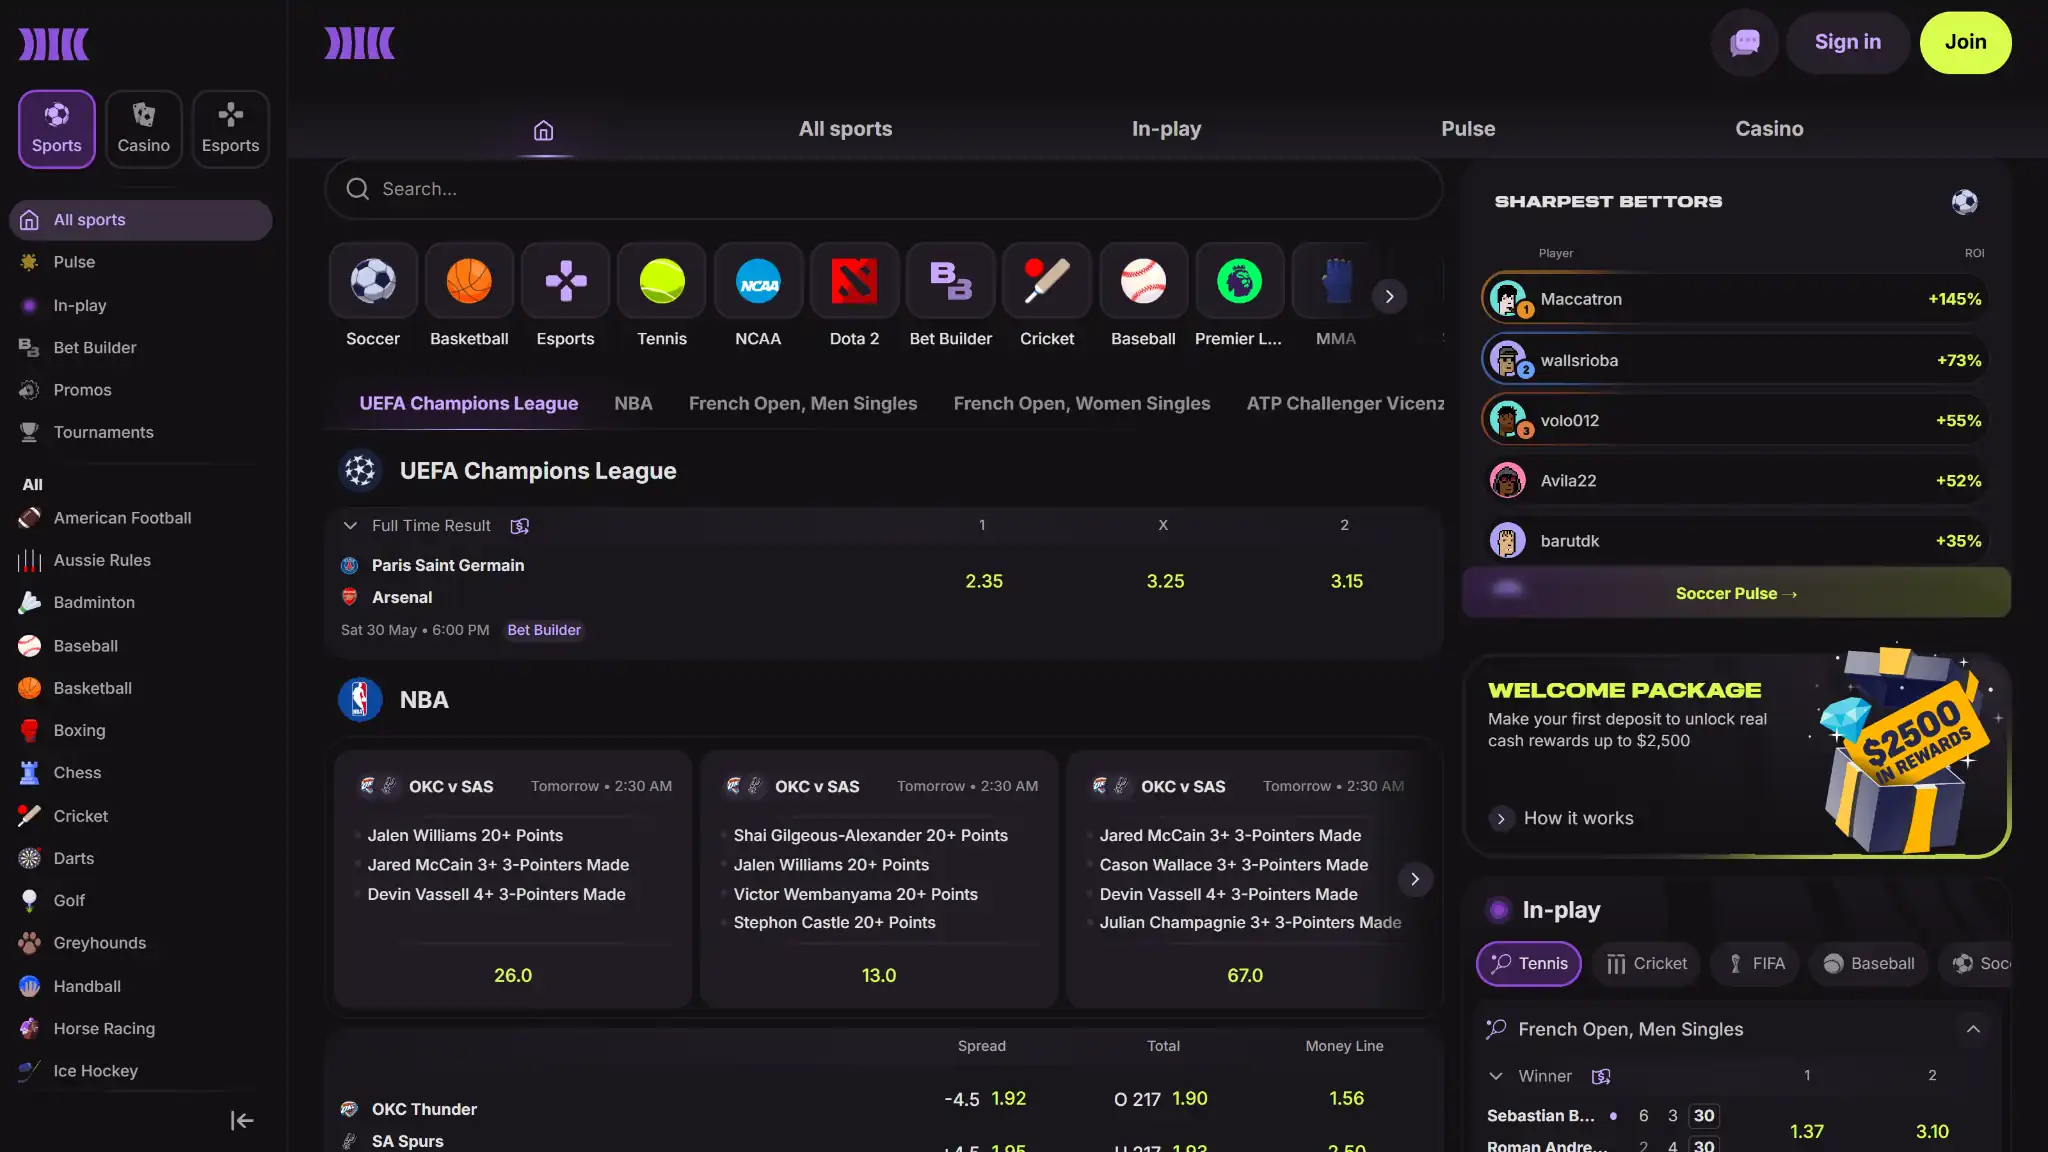This screenshot has height=1152, width=2048.
Task: Click the header logo beside the sidebar
Action: click(x=360, y=43)
